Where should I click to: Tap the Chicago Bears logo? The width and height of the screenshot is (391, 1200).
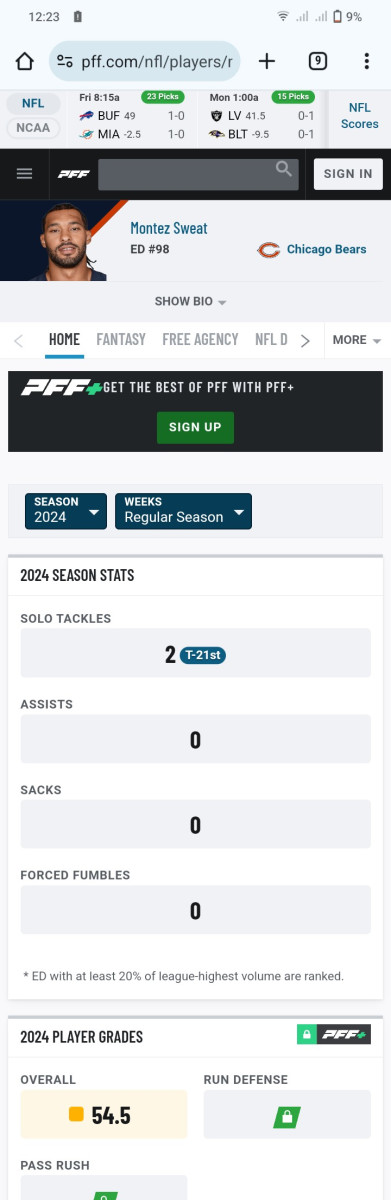[268, 250]
